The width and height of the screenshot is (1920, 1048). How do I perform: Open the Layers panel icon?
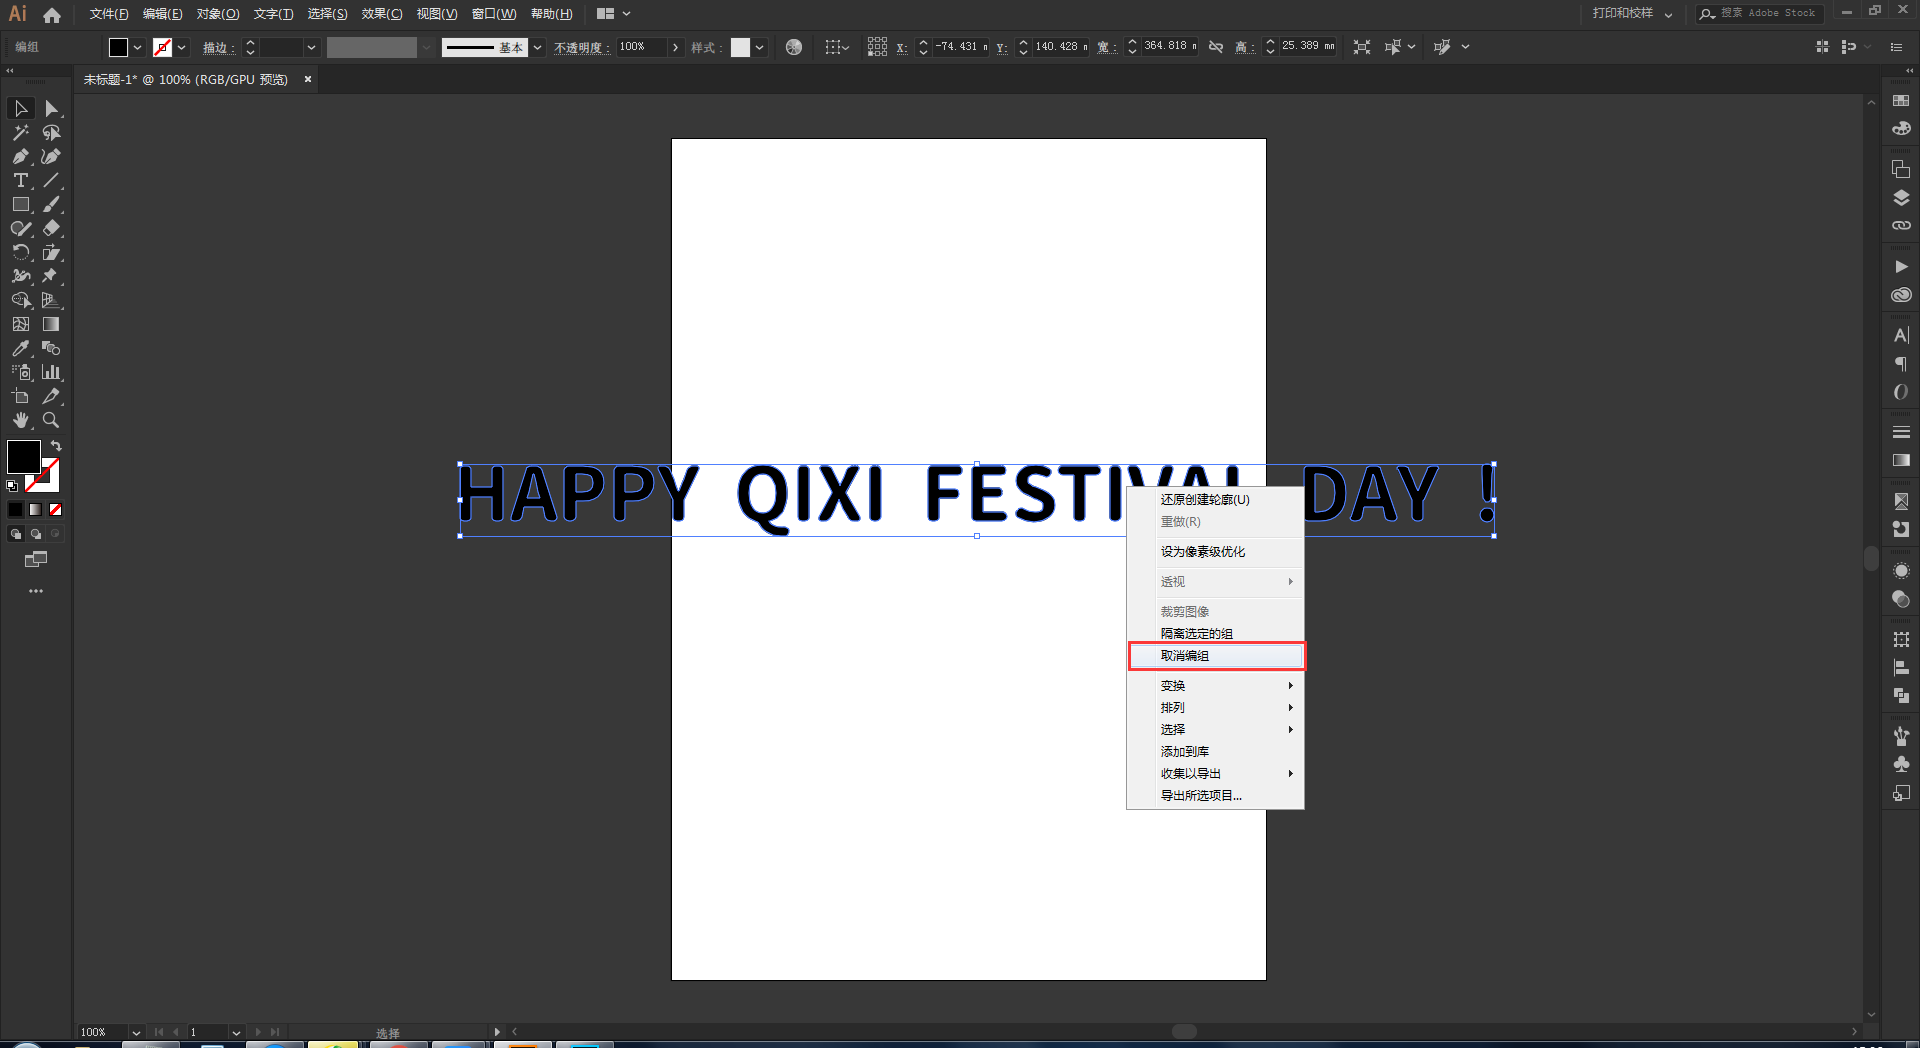[x=1901, y=198]
